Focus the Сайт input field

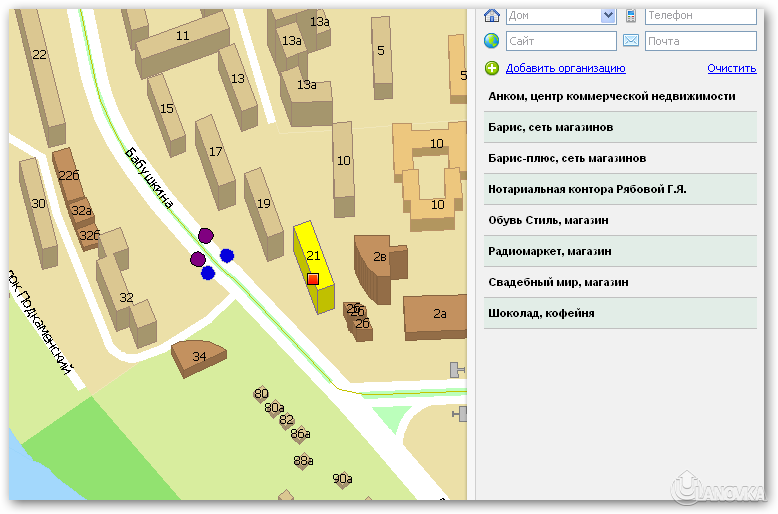click(561, 41)
